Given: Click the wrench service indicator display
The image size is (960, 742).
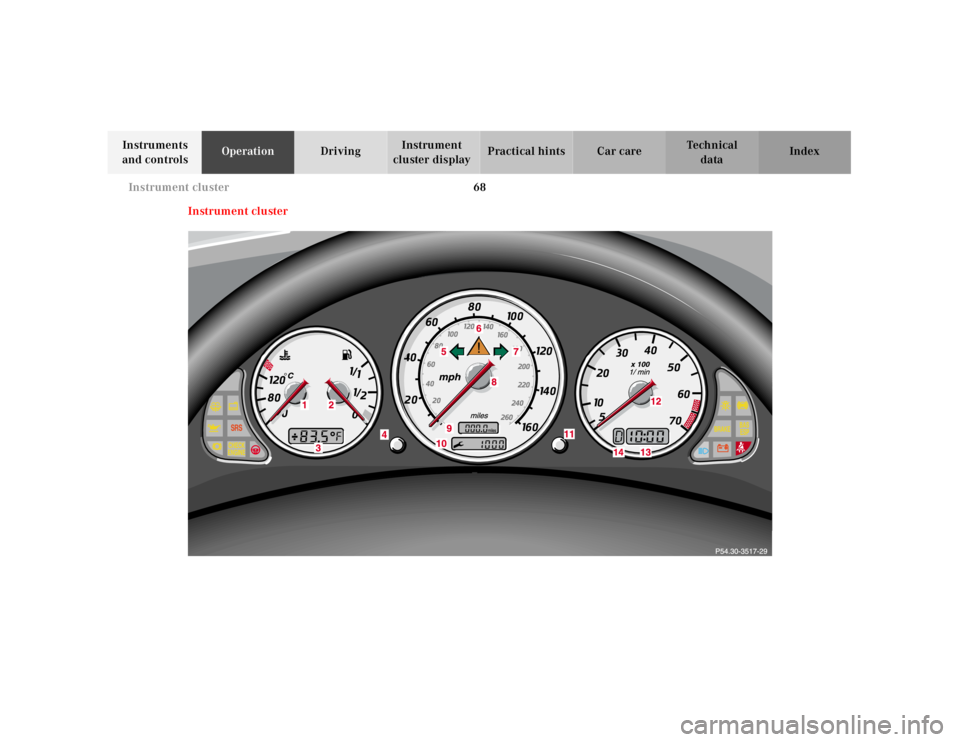Looking at the screenshot, I should point(479,443).
